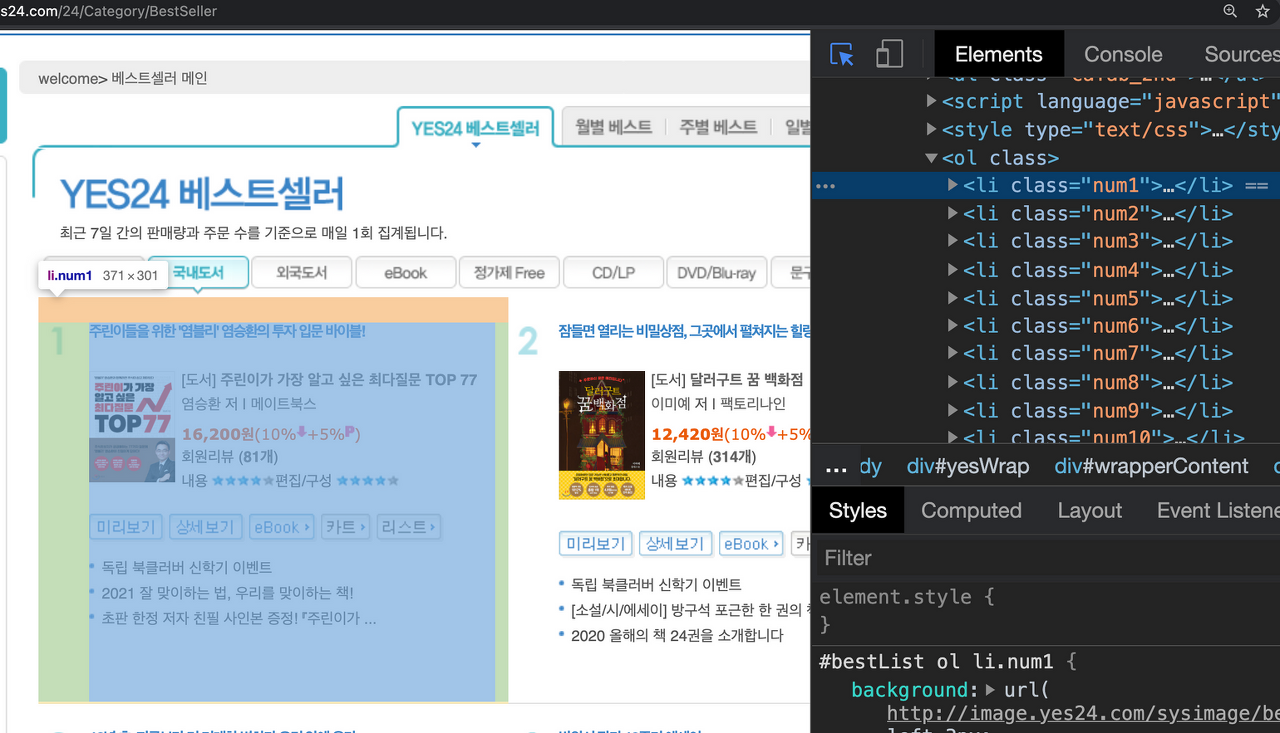Click the ellipsis next to li num1 row

pyautogui.click(x=825, y=185)
